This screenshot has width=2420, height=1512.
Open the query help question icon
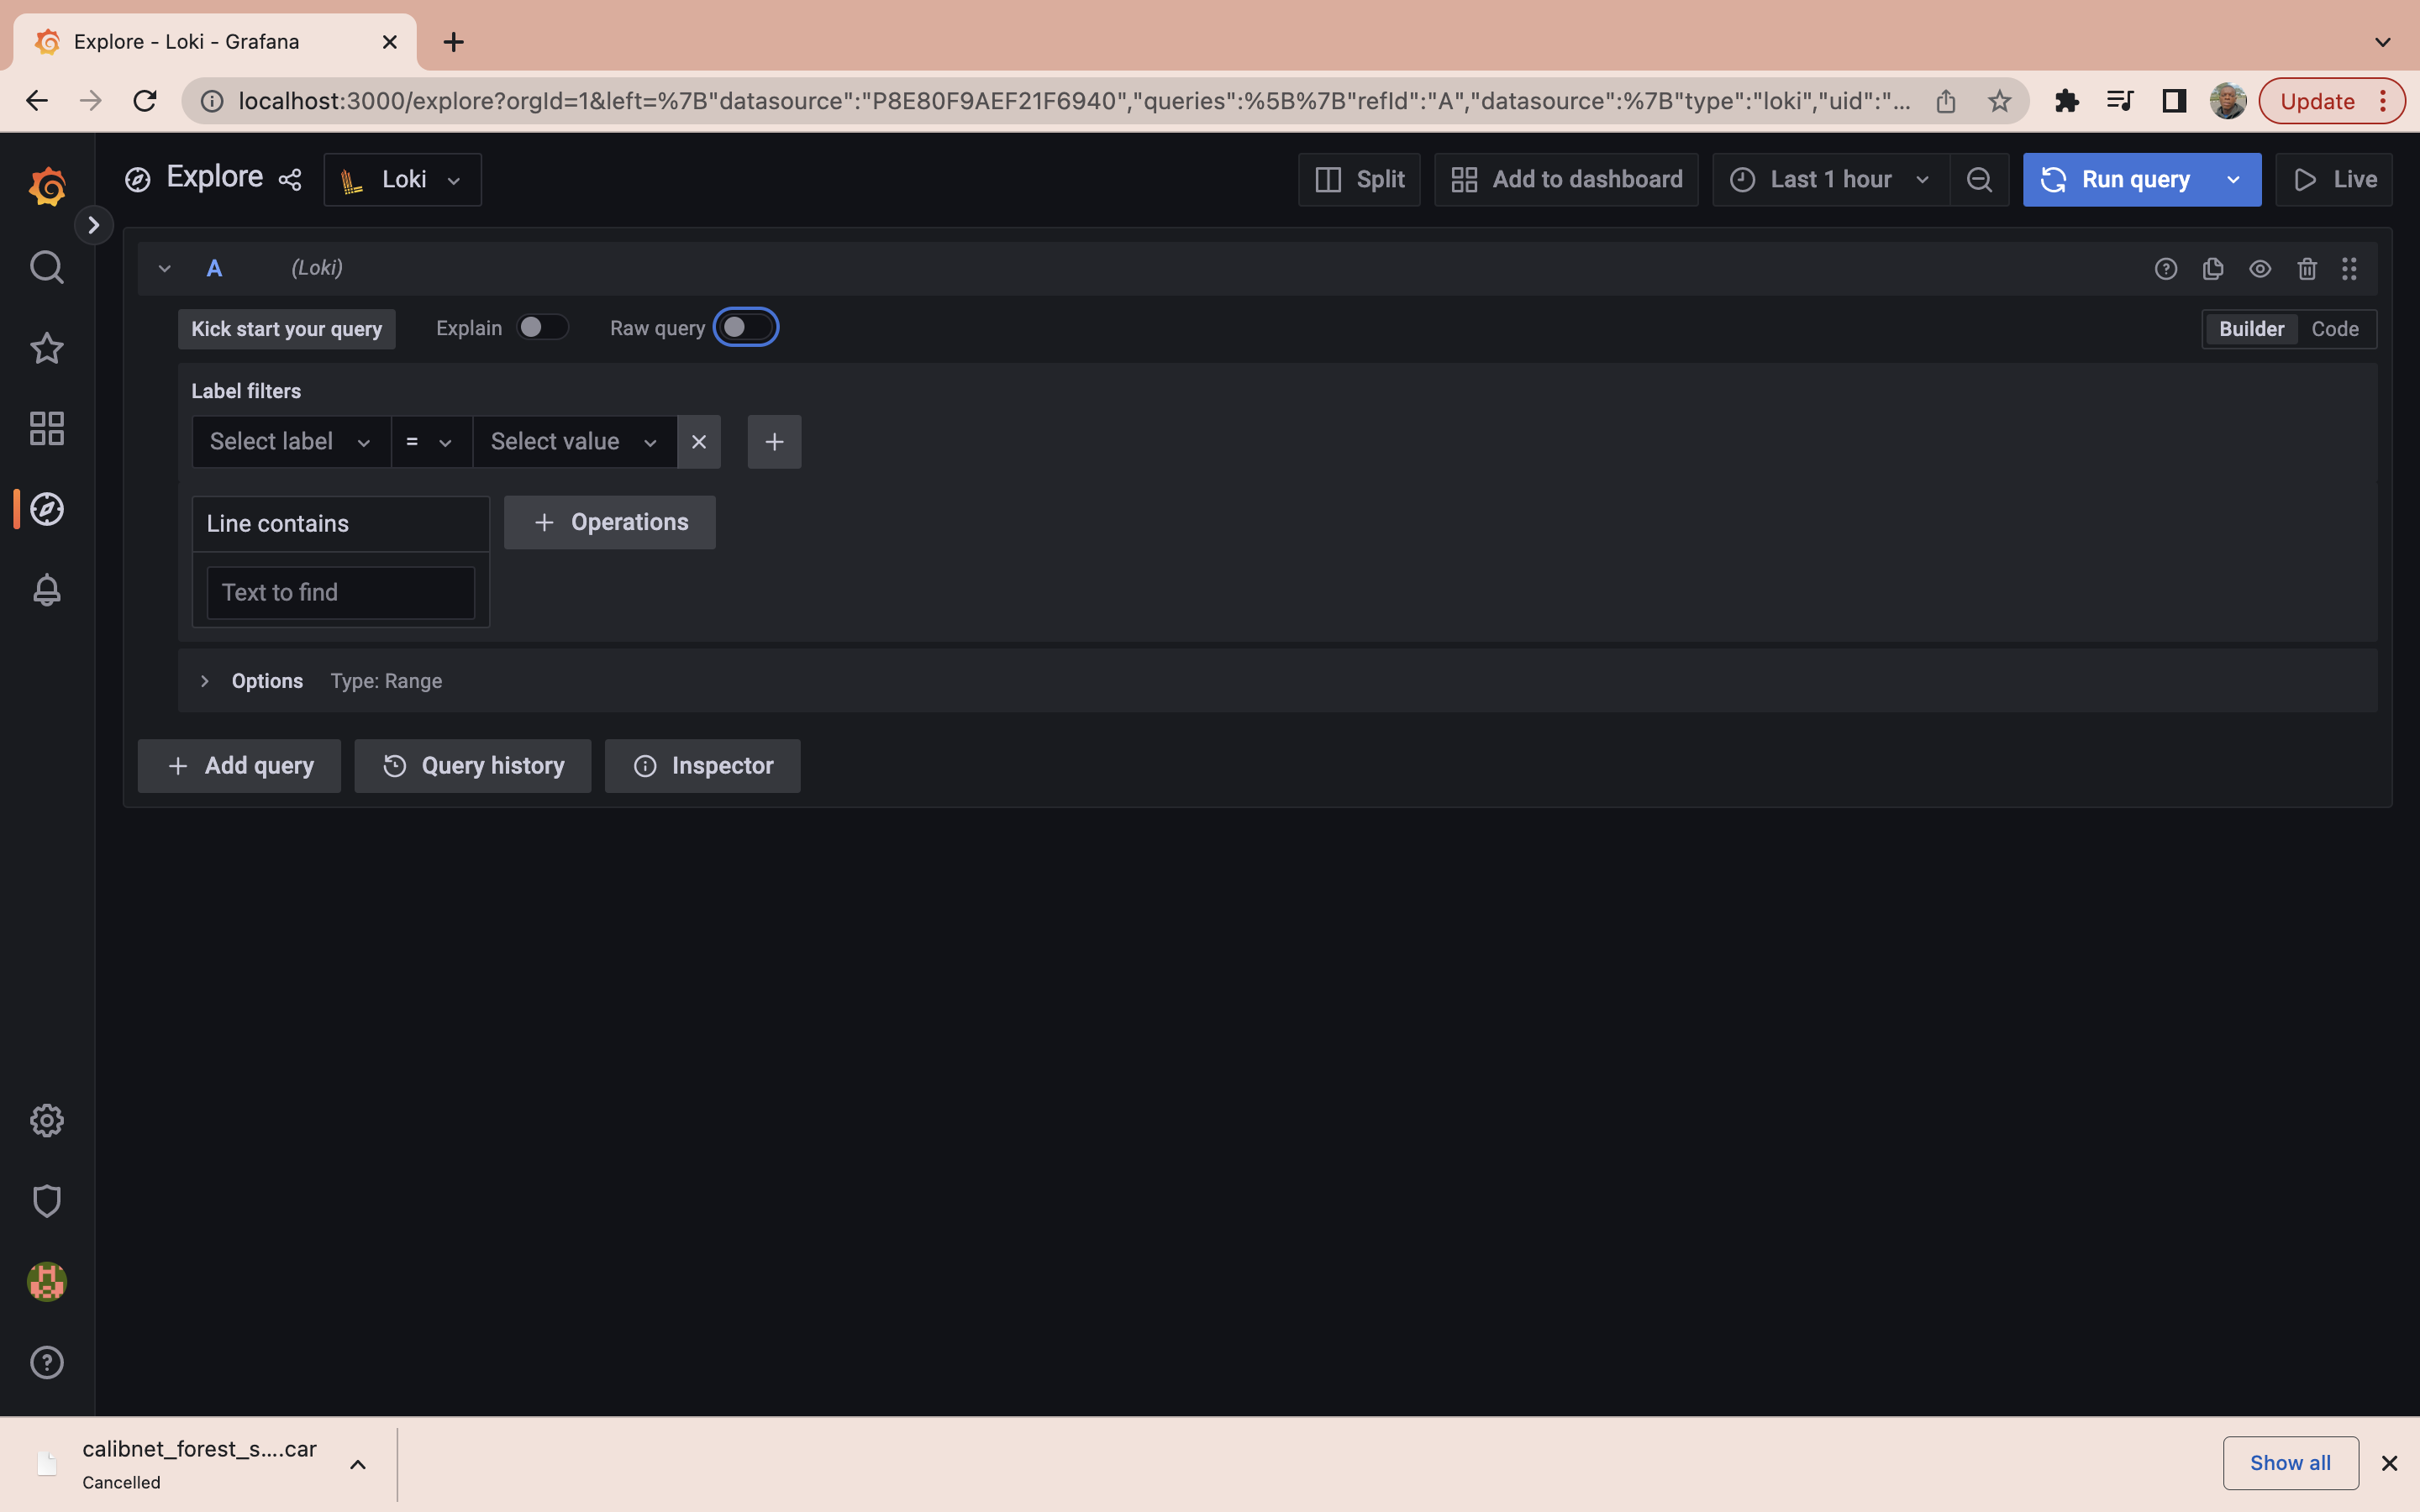[x=2166, y=269]
